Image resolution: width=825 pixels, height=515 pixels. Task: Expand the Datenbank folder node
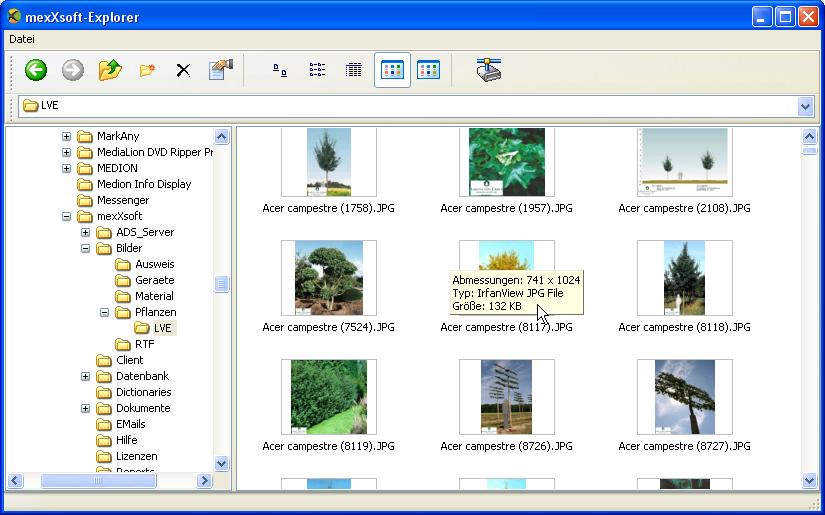point(86,376)
